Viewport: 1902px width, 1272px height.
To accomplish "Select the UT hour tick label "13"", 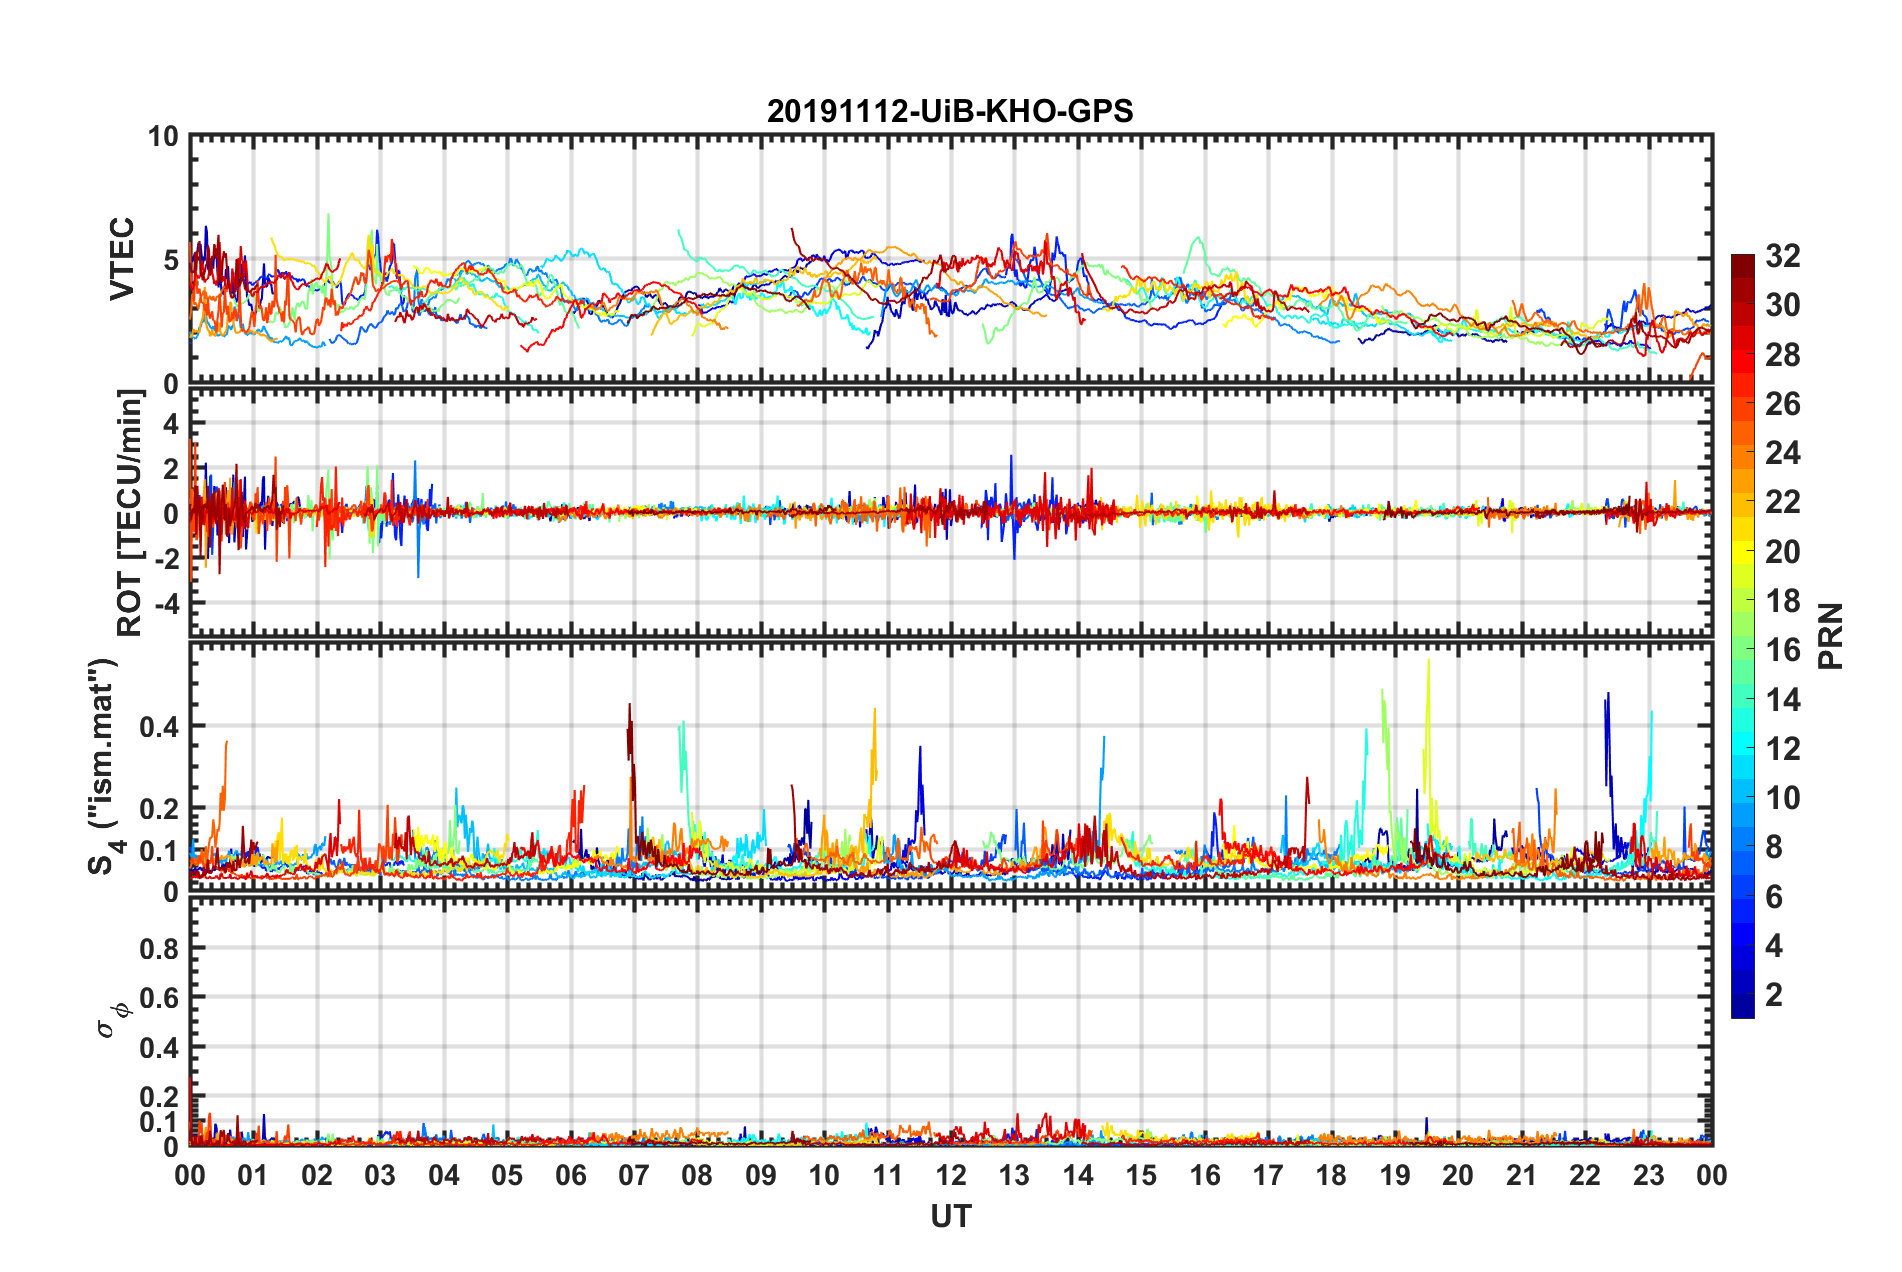I will 1014,1175.
